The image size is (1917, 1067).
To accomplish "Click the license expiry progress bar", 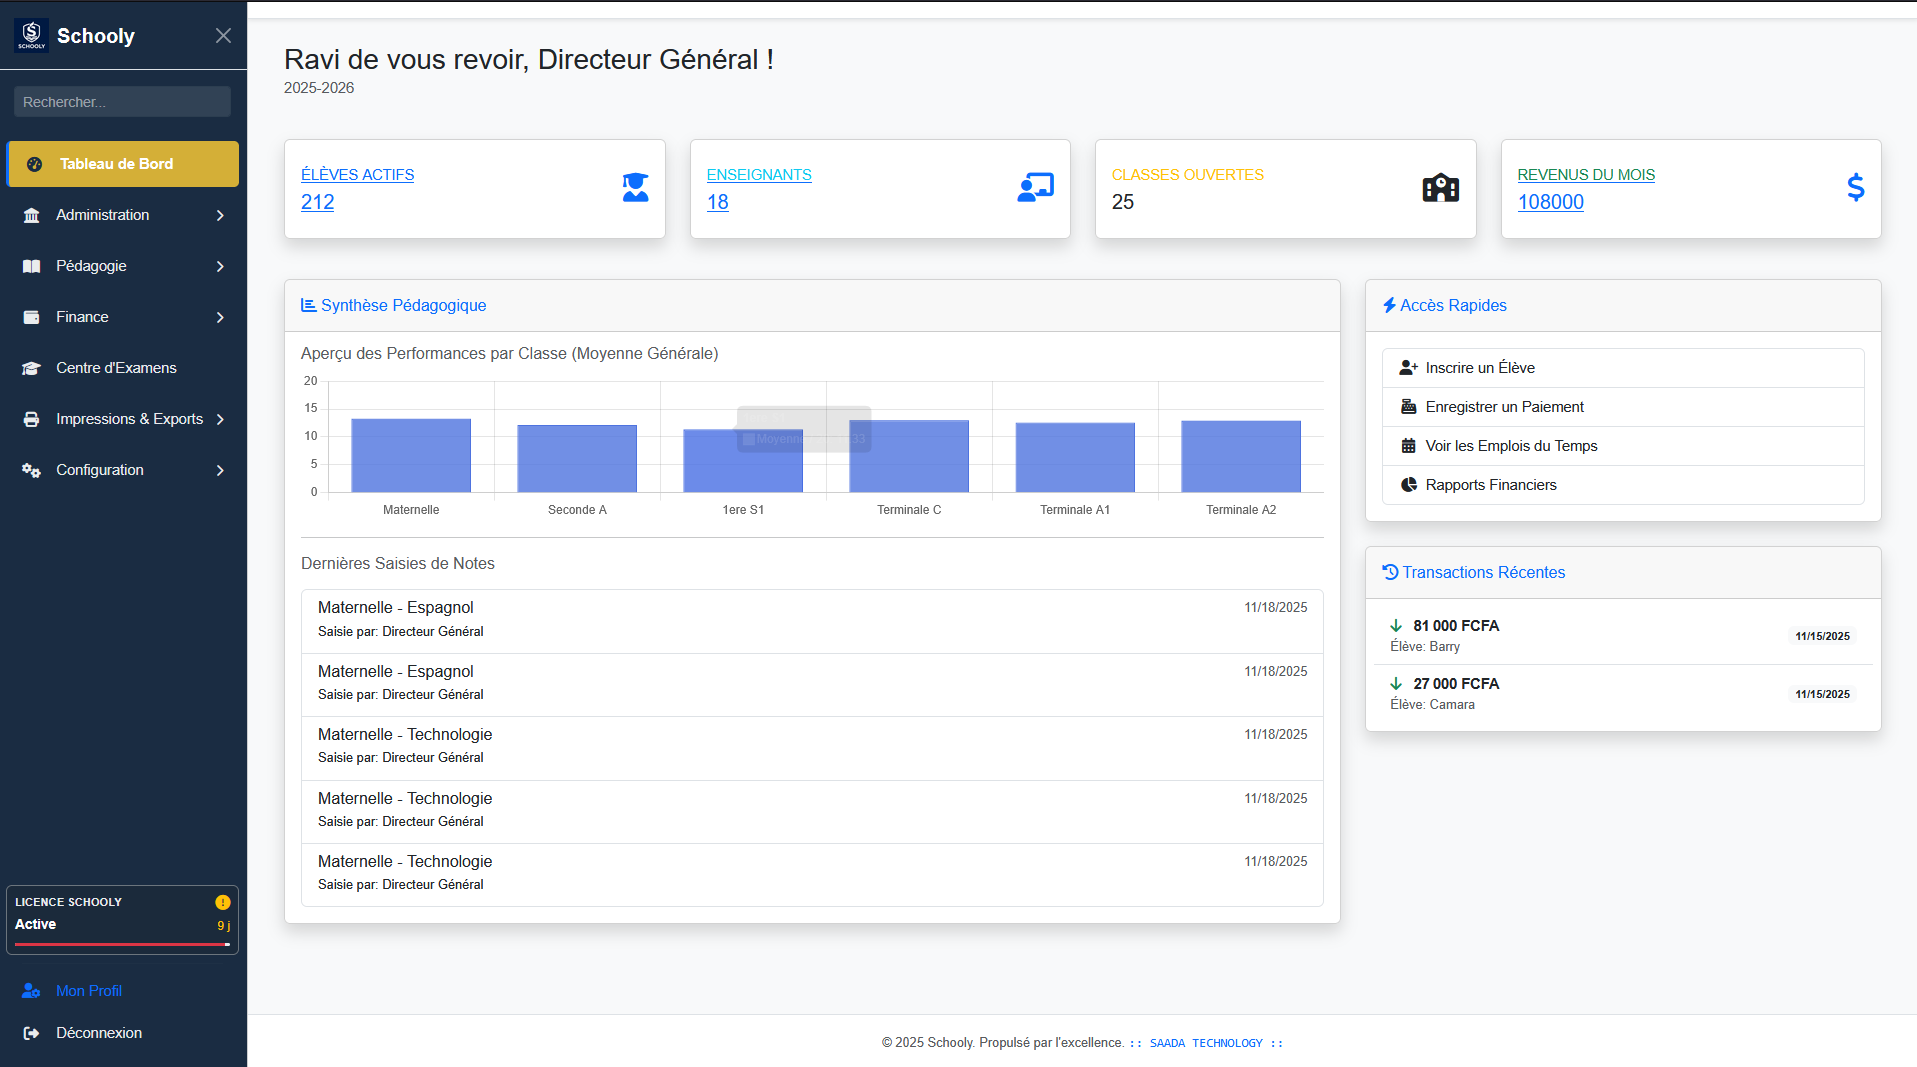I will pos(122,944).
